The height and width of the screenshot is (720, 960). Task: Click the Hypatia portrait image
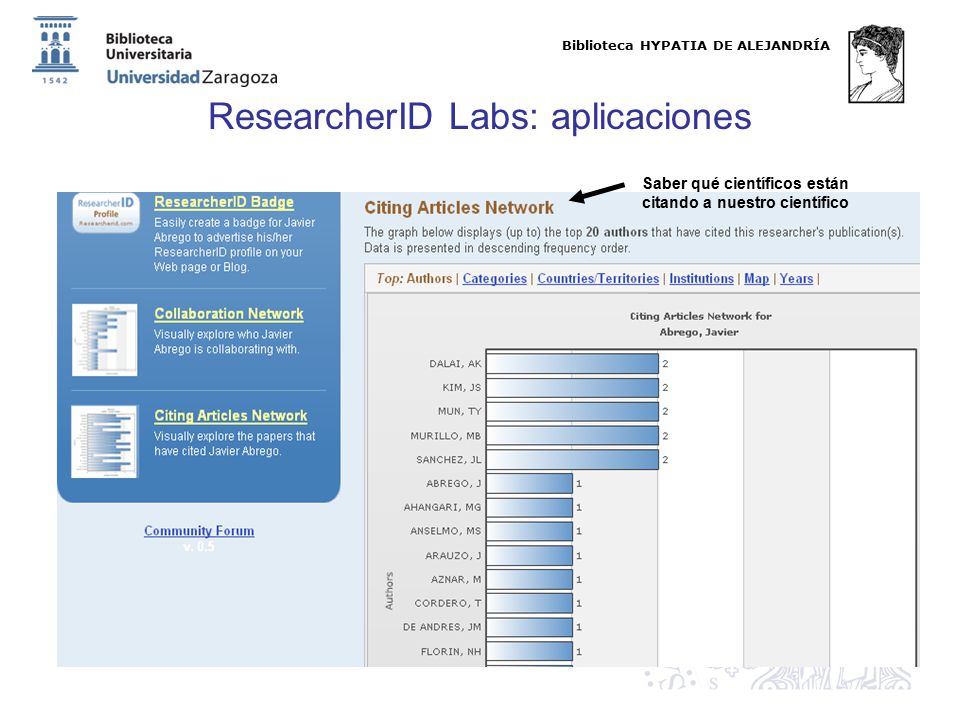[x=876, y=64]
